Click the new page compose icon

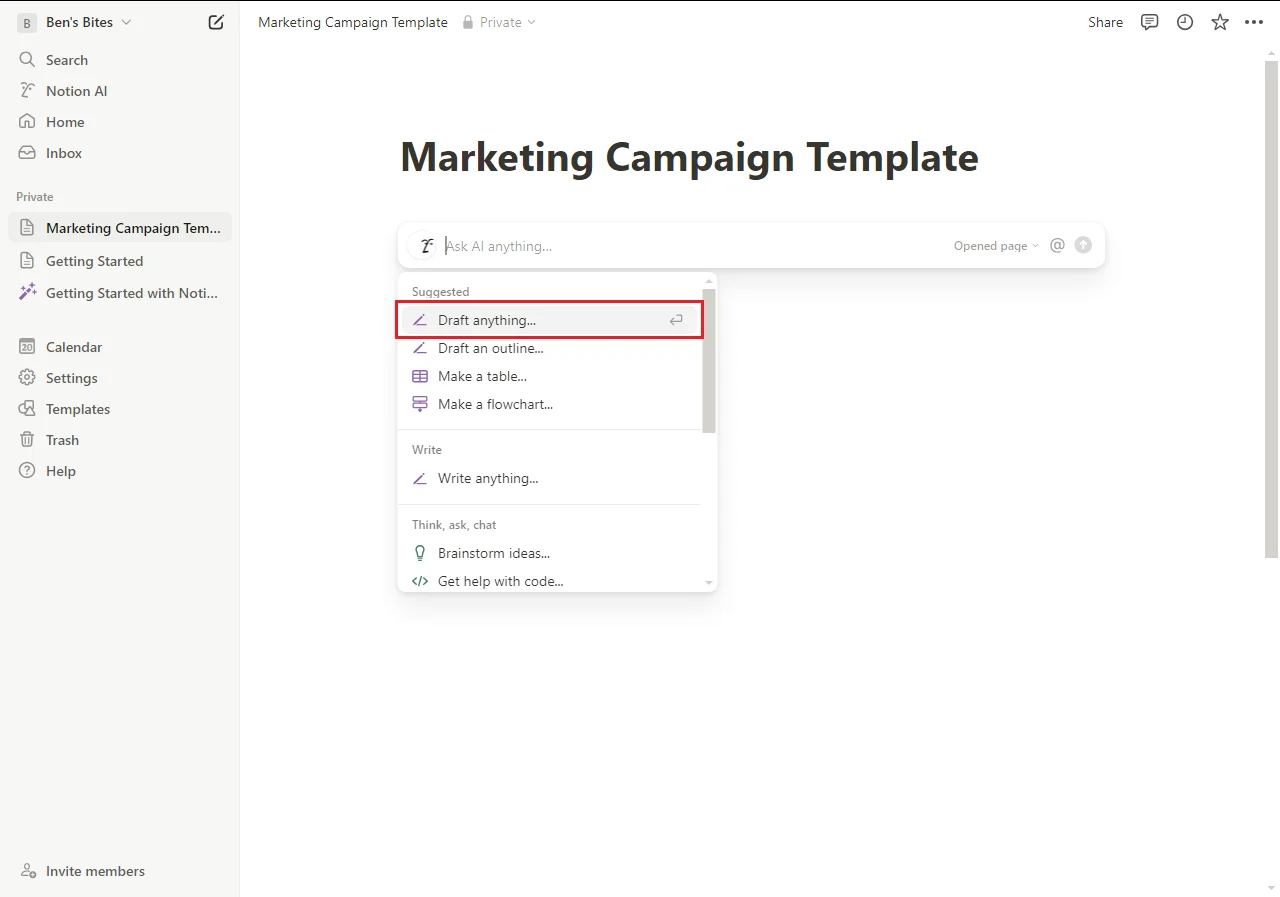pyautogui.click(x=216, y=22)
